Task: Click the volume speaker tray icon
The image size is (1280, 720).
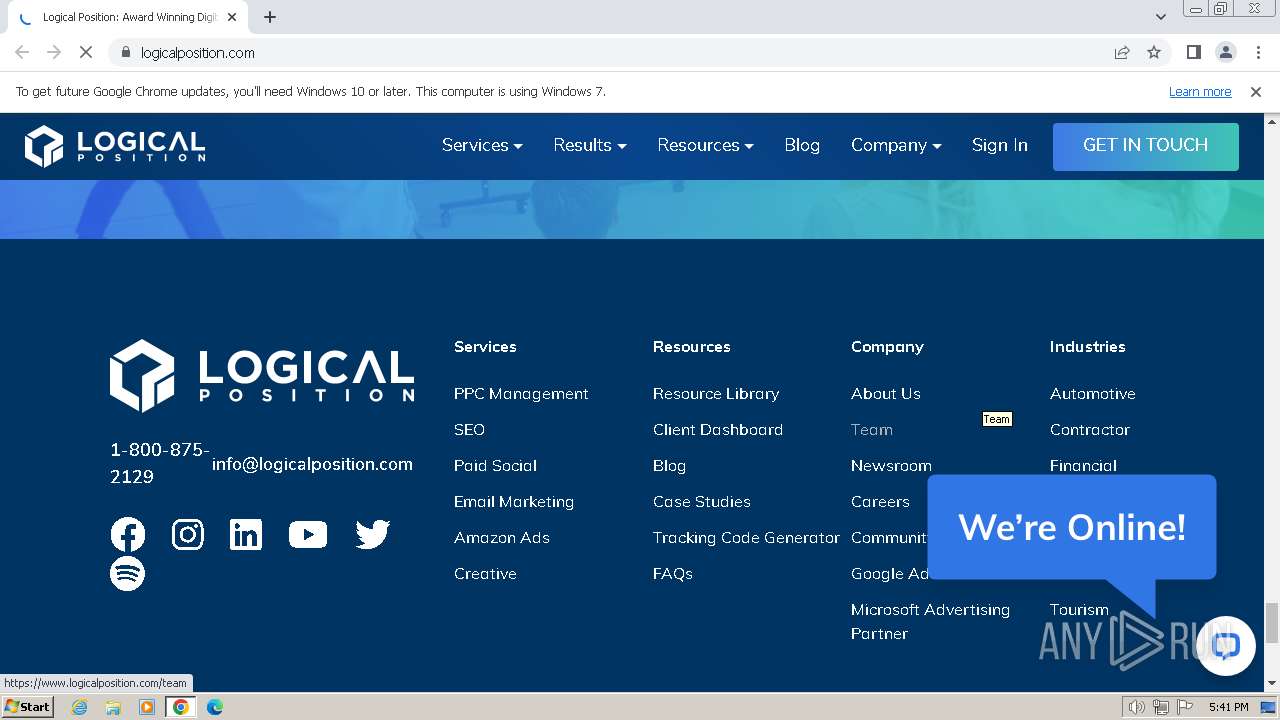Action: [x=1137, y=707]
